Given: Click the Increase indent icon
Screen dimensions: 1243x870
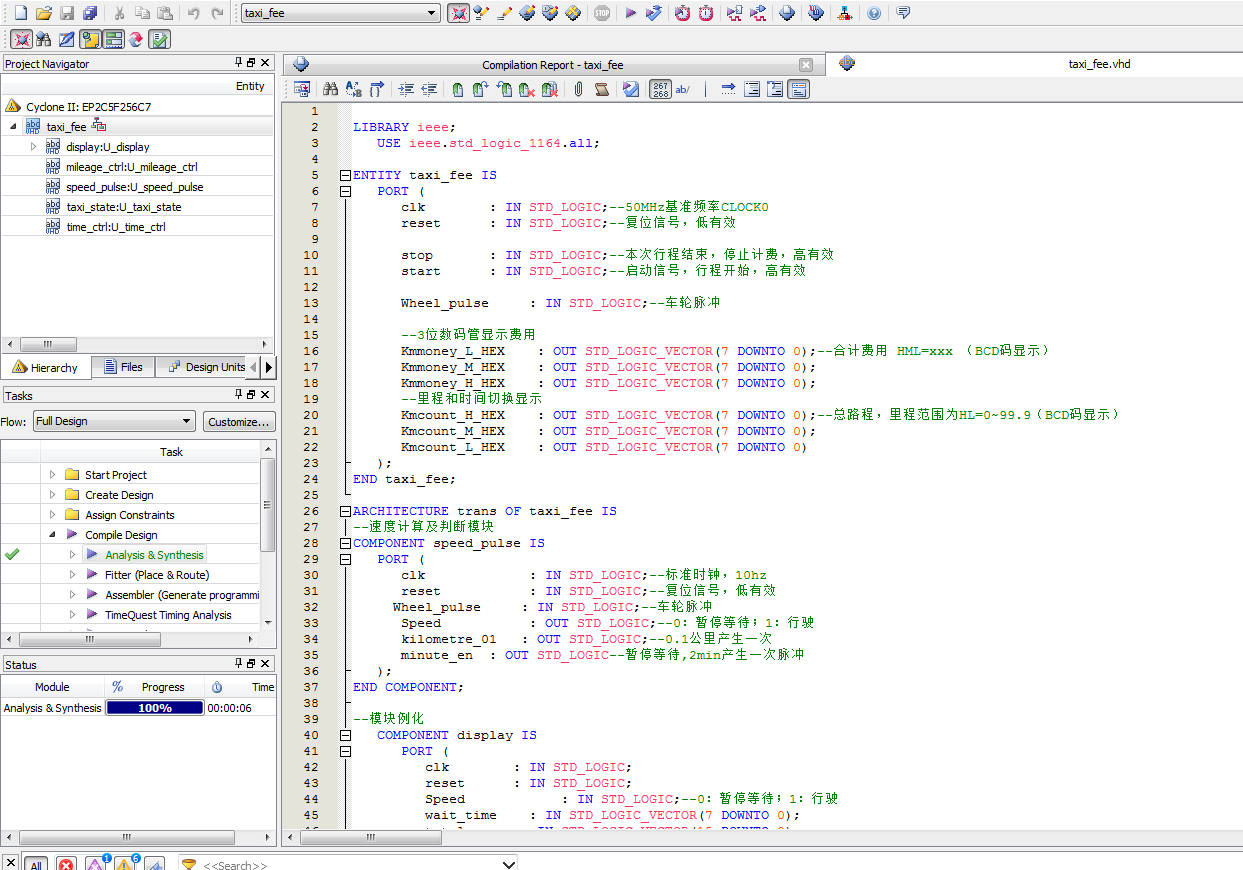Looking at the screenshot, I should pyautogui.click(x=405, y=89).
